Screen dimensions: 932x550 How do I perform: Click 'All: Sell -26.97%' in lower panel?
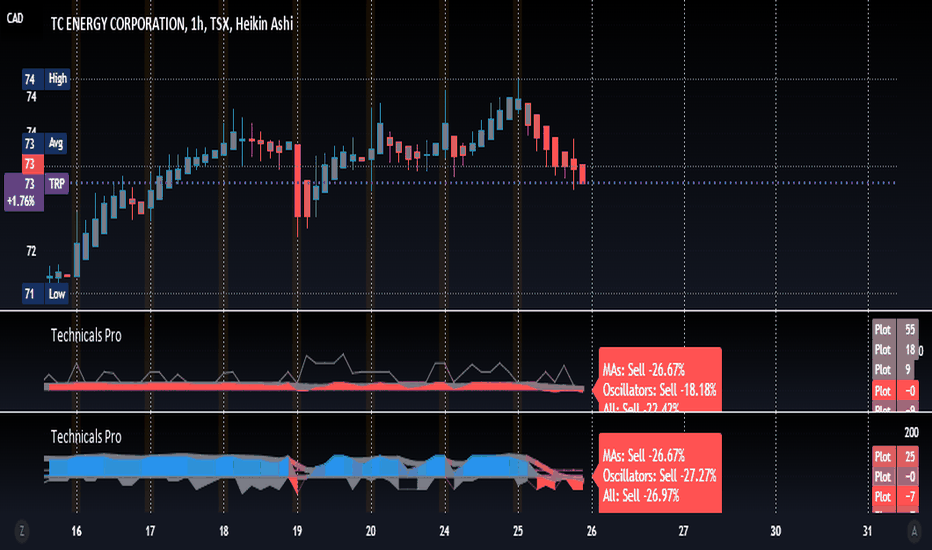(x=641, y=495)
